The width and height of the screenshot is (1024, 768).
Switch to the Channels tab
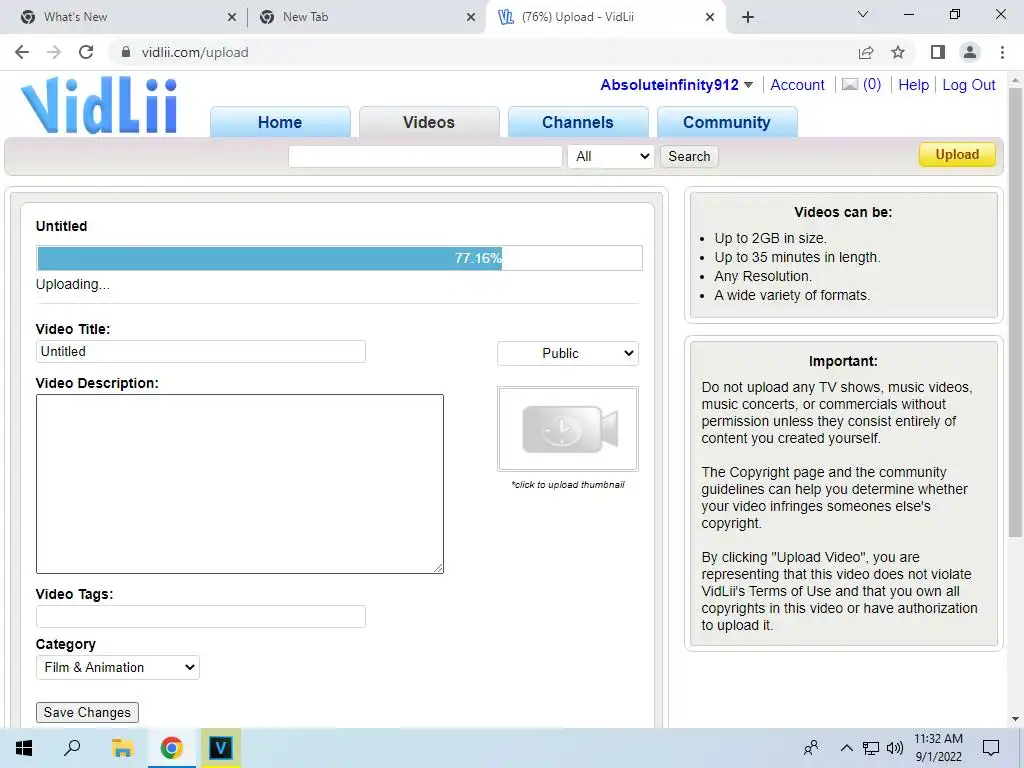tap(578, 122)
